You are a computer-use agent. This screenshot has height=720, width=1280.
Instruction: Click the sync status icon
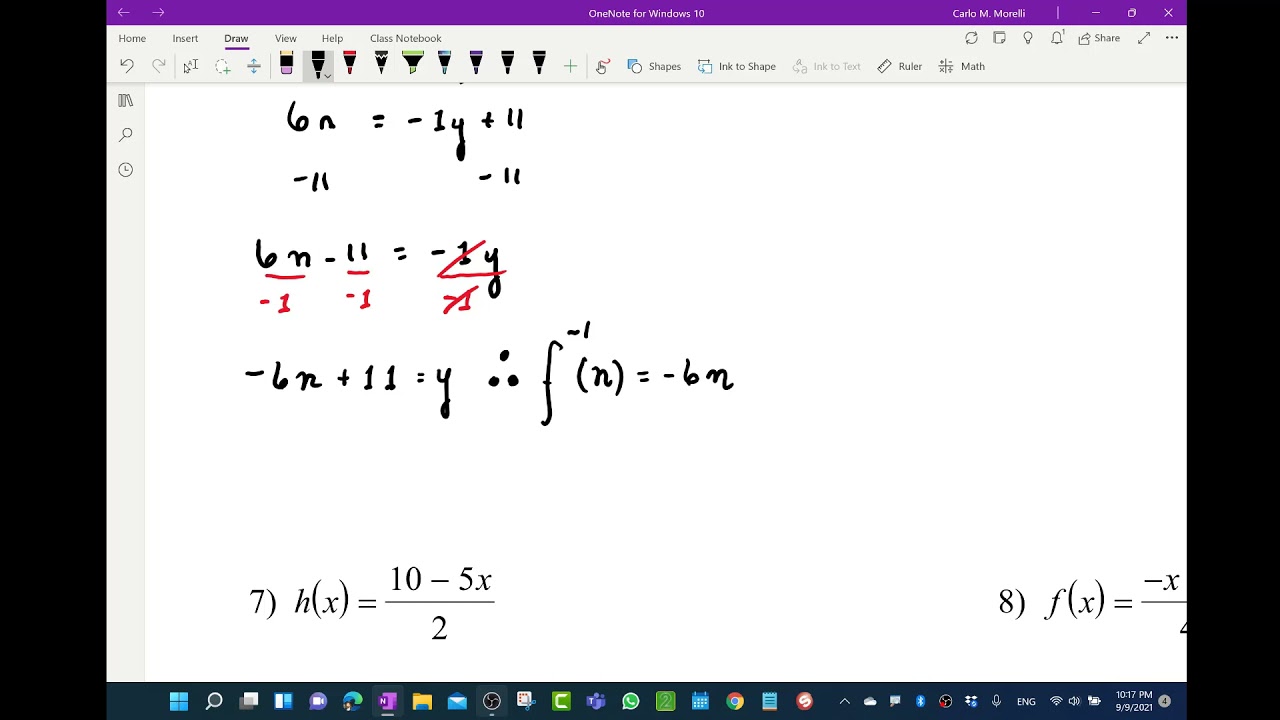(971, 38)
